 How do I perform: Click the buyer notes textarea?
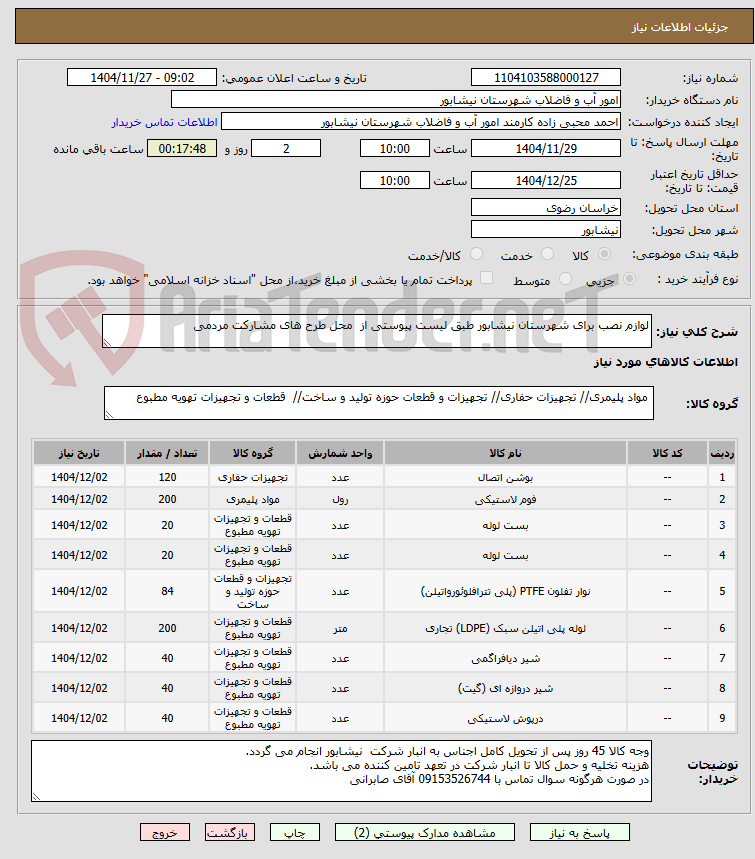point(341,771)
